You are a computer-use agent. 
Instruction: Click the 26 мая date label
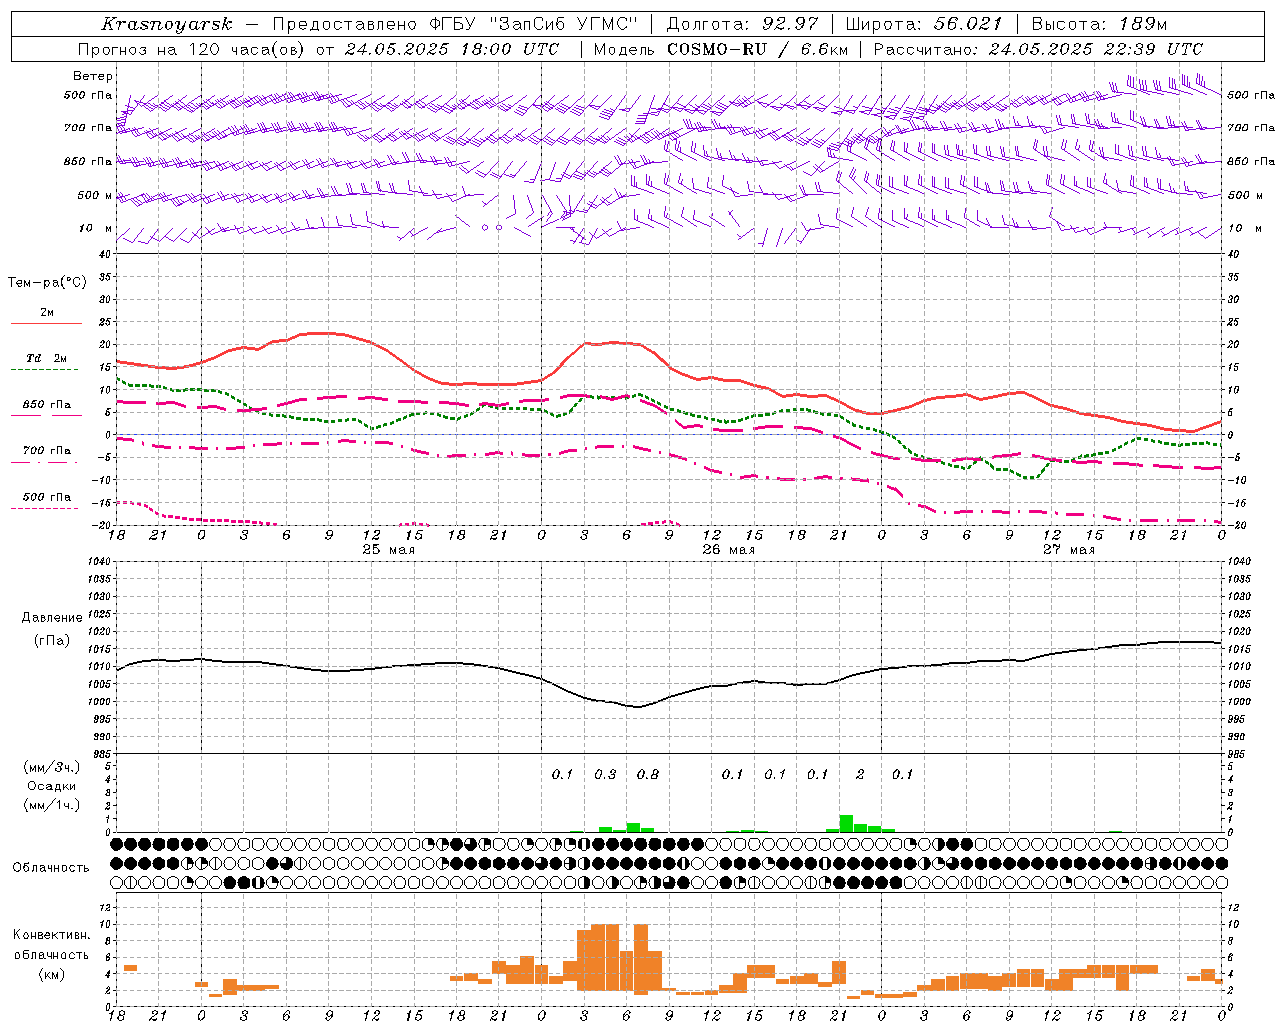tap(729, 550)
